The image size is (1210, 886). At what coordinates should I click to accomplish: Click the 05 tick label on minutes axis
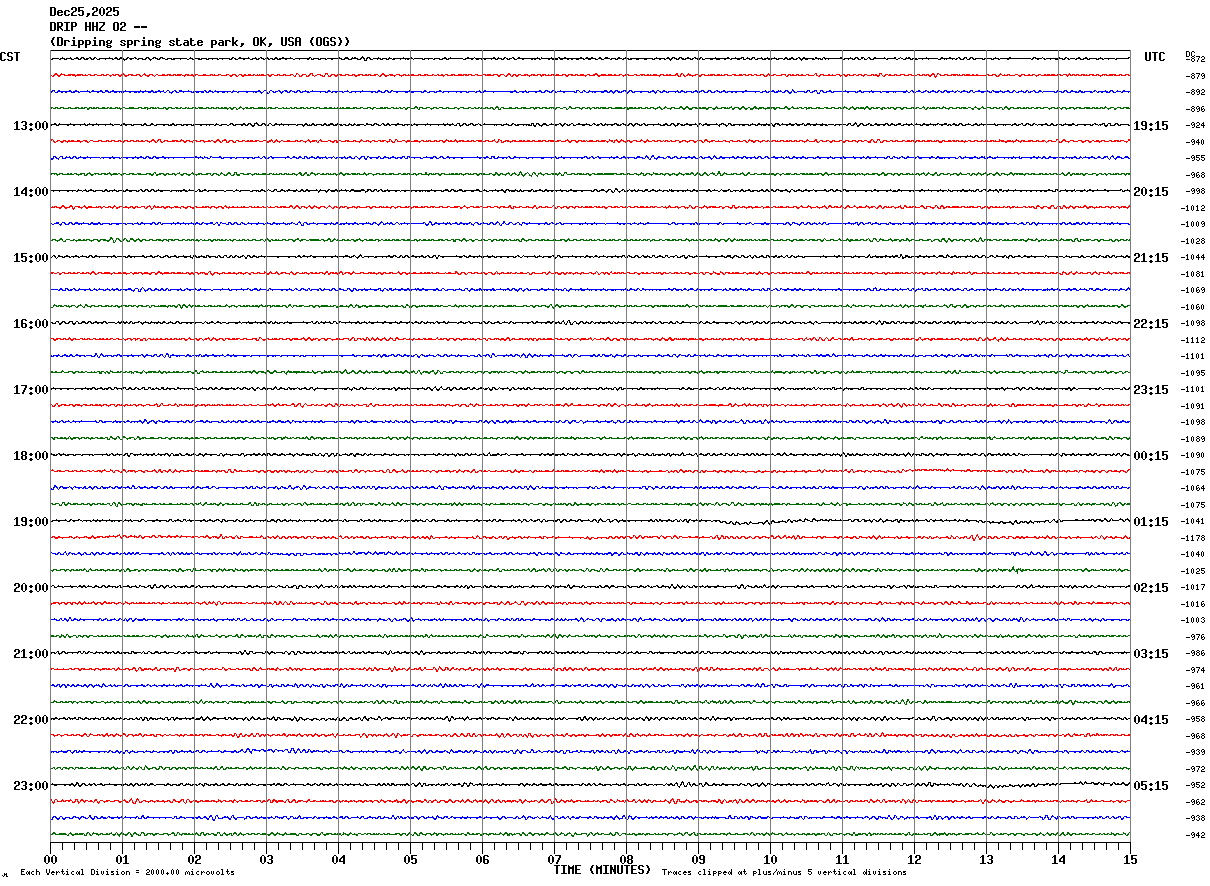pos(410,859)
